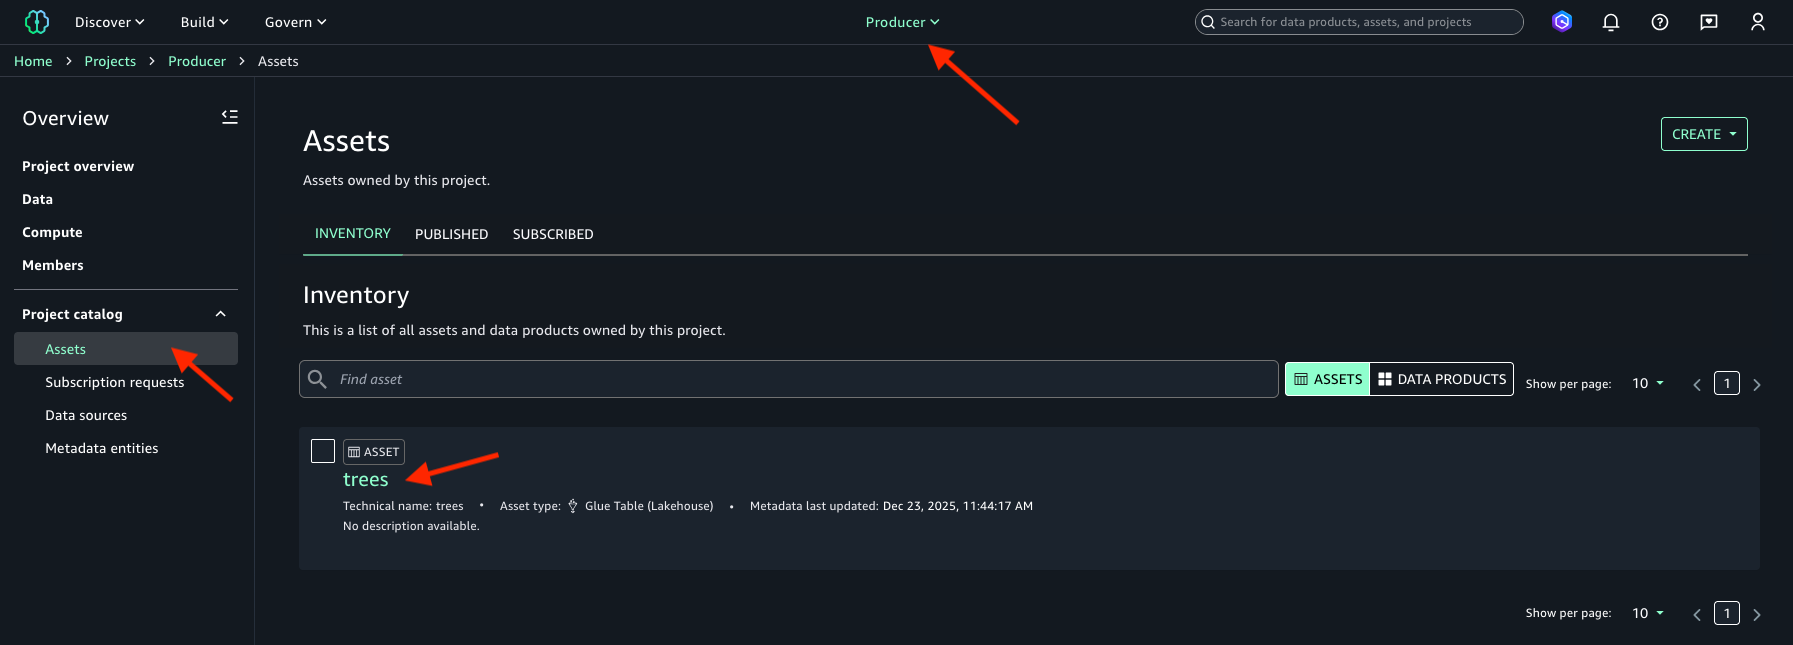Open Compute in the sidebar

coord(52,232)
